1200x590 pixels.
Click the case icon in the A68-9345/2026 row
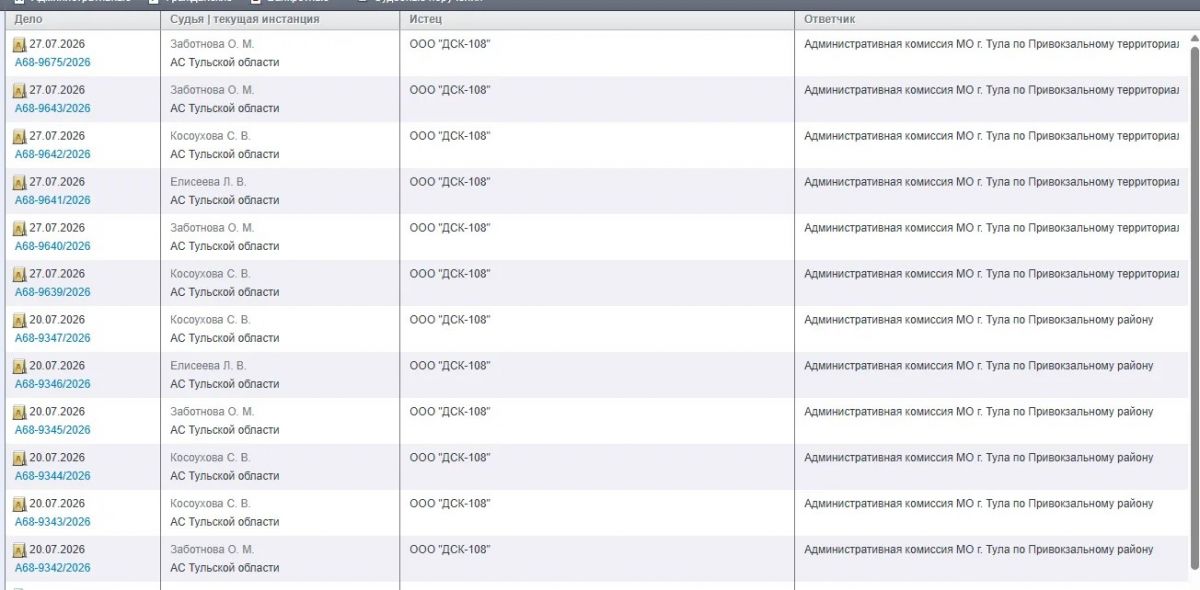[x=19, y=413]
